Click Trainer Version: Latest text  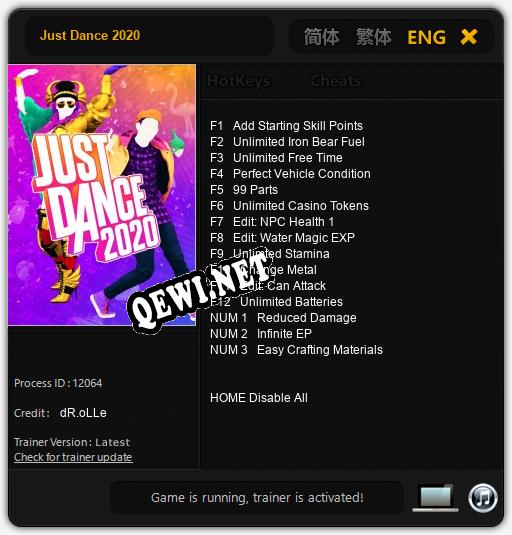point(72,442)
